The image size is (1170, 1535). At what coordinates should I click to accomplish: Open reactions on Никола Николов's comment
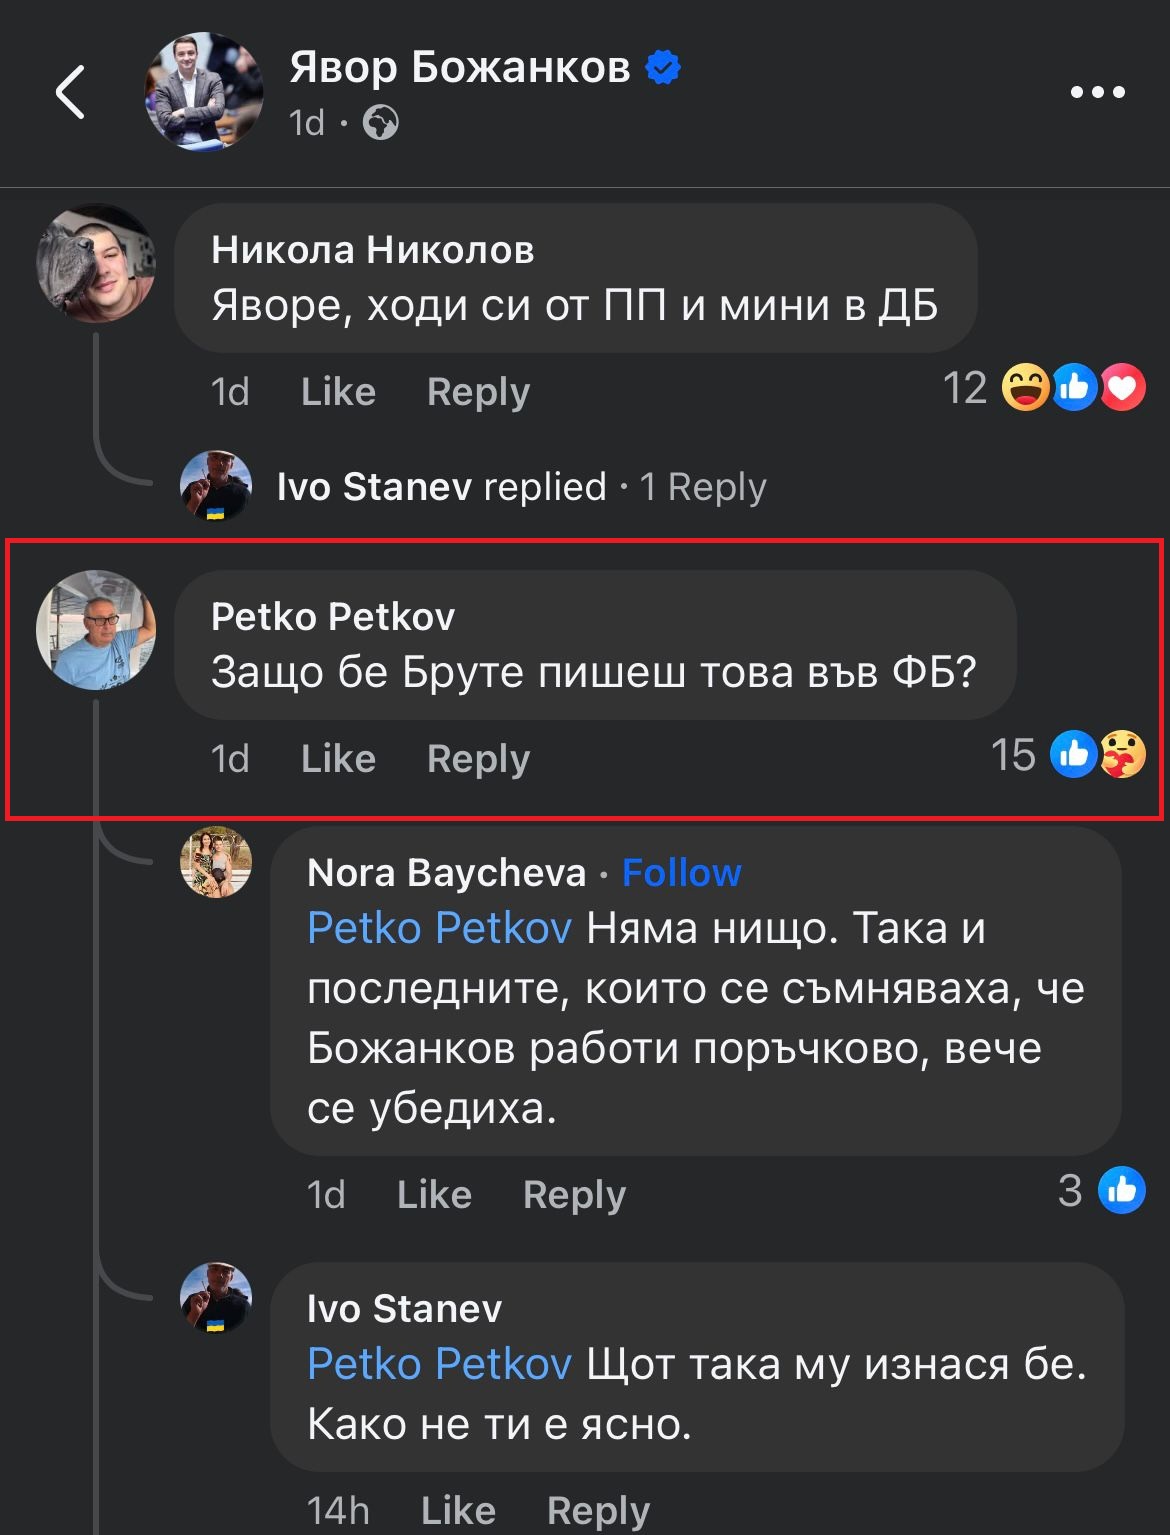tap(1072, 388)
